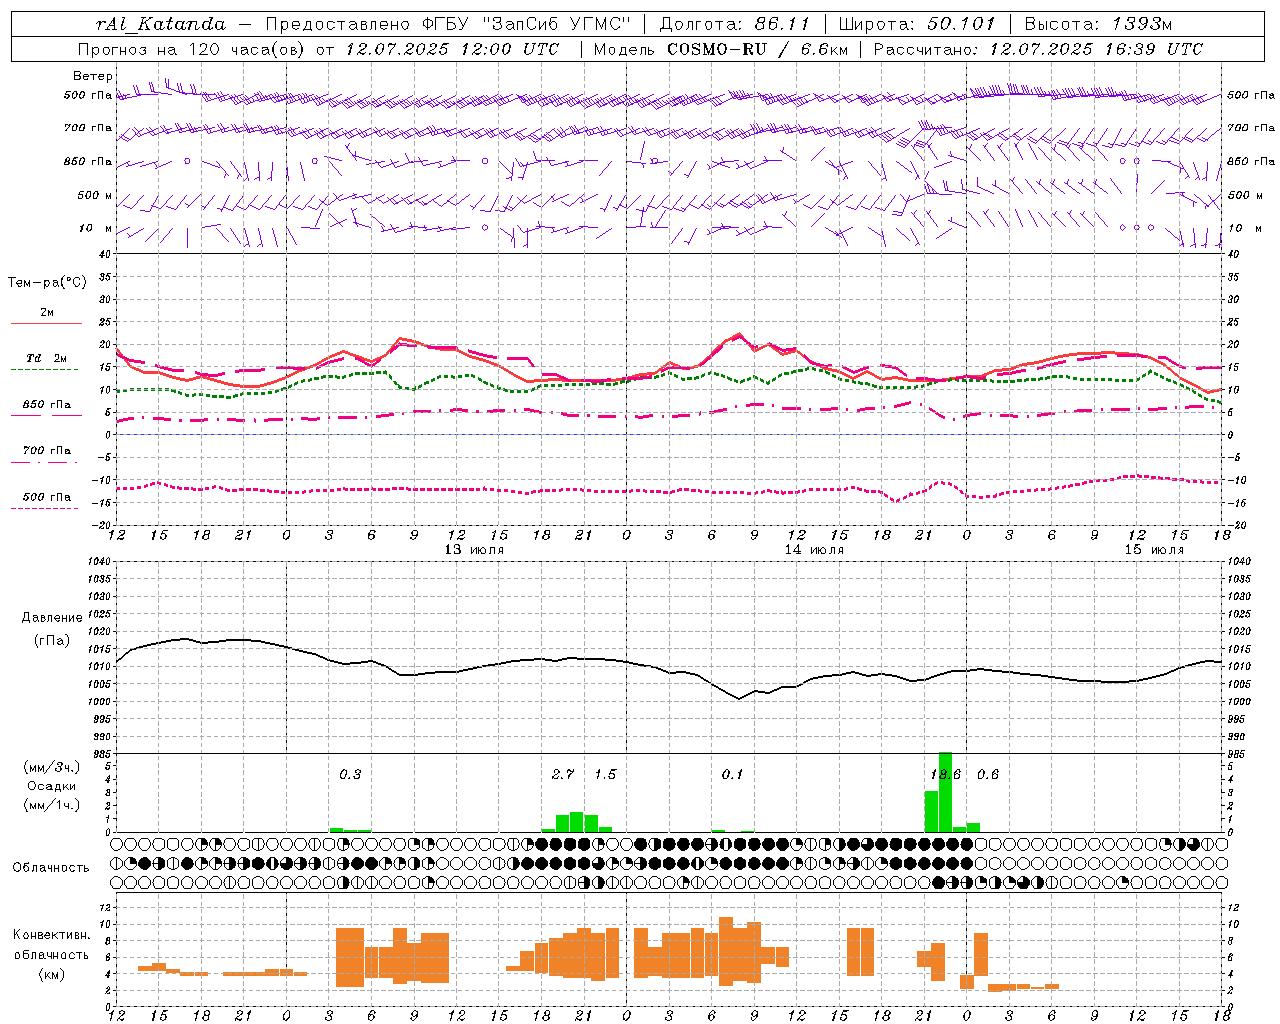The width and height of the screenshot is (1280, 1024).
Task: Click the 2м temperature legend line sample
Action: point(46,323)
